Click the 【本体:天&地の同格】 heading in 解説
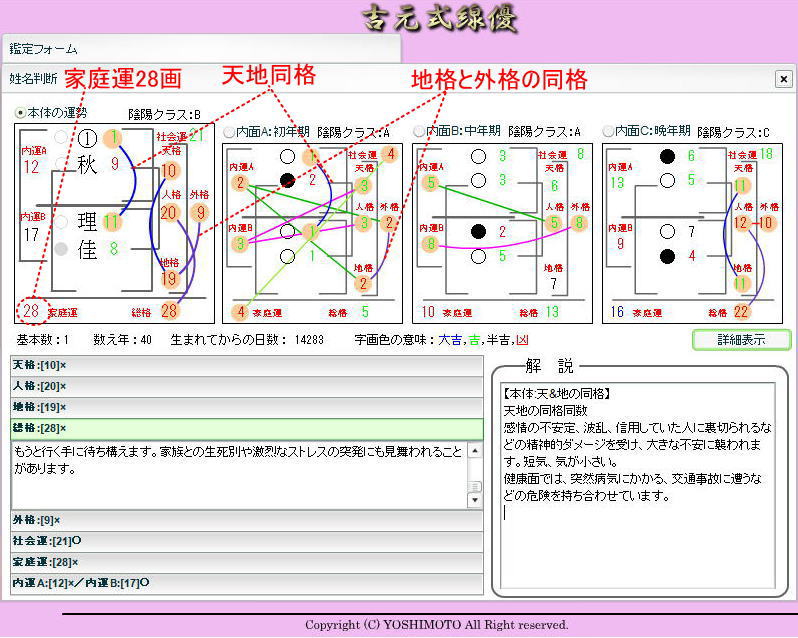The width and height of the screenshot is (798, 638). [x=557, y=394]
